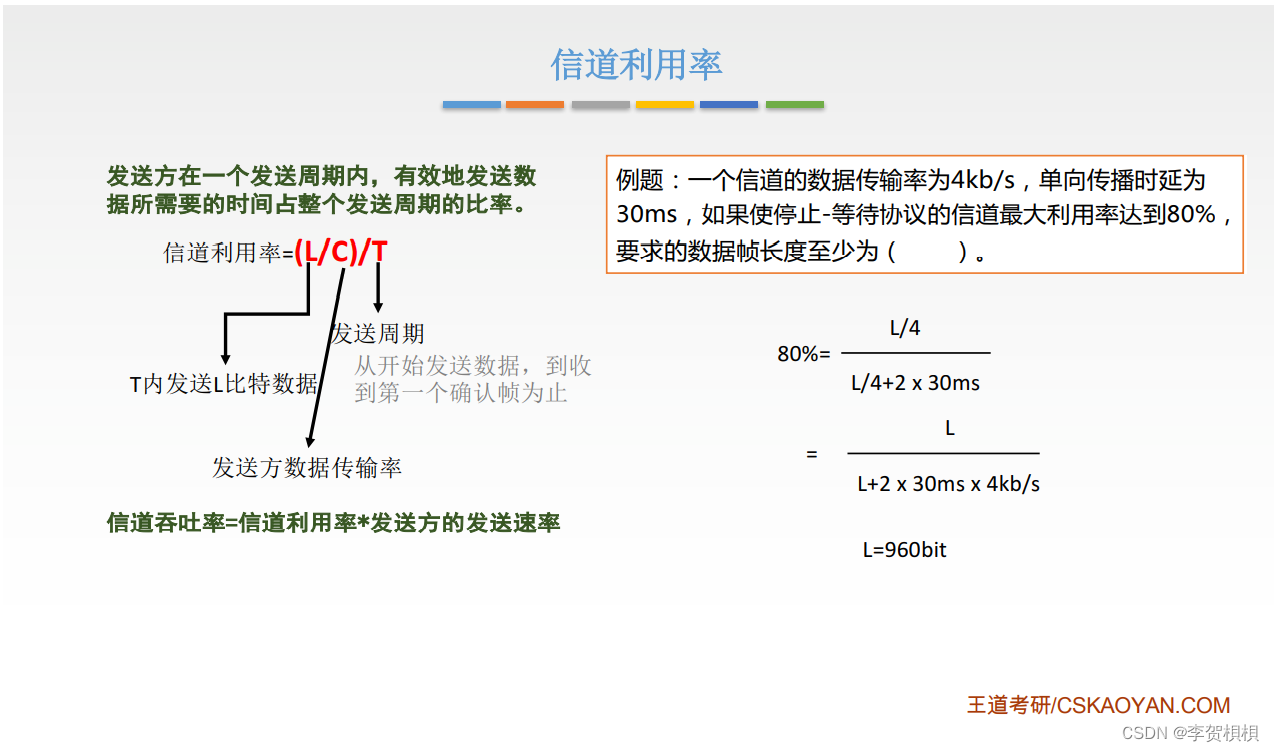Click the green line 信道吞吐率=信道利用率*发送方的发送速率
The height and width of the screenshot is (752, 1274).
334,522
